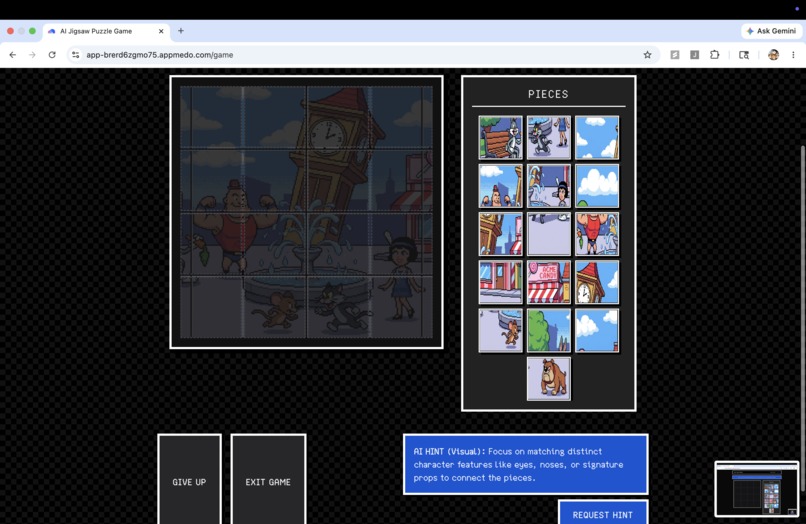
Task: Open the tab search icon near profile
Action: pyautogui.click(x=744, y=55)
